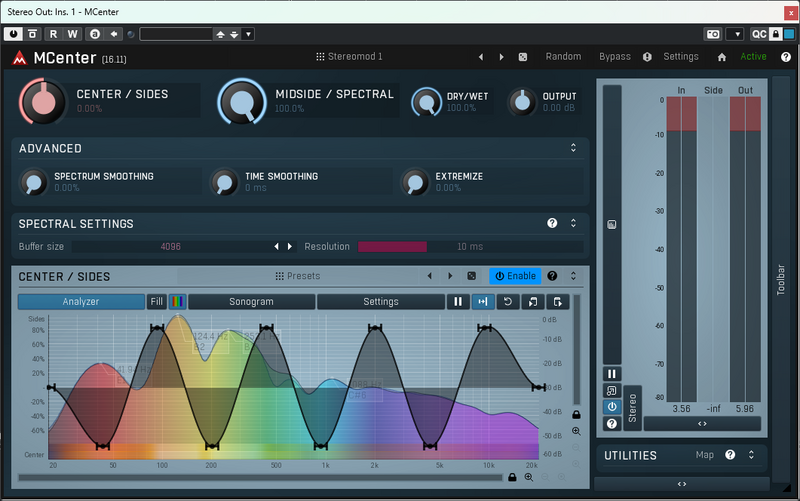Open the vertical Toolbar strip
The image size is (800, 501).
click(781, 280)
